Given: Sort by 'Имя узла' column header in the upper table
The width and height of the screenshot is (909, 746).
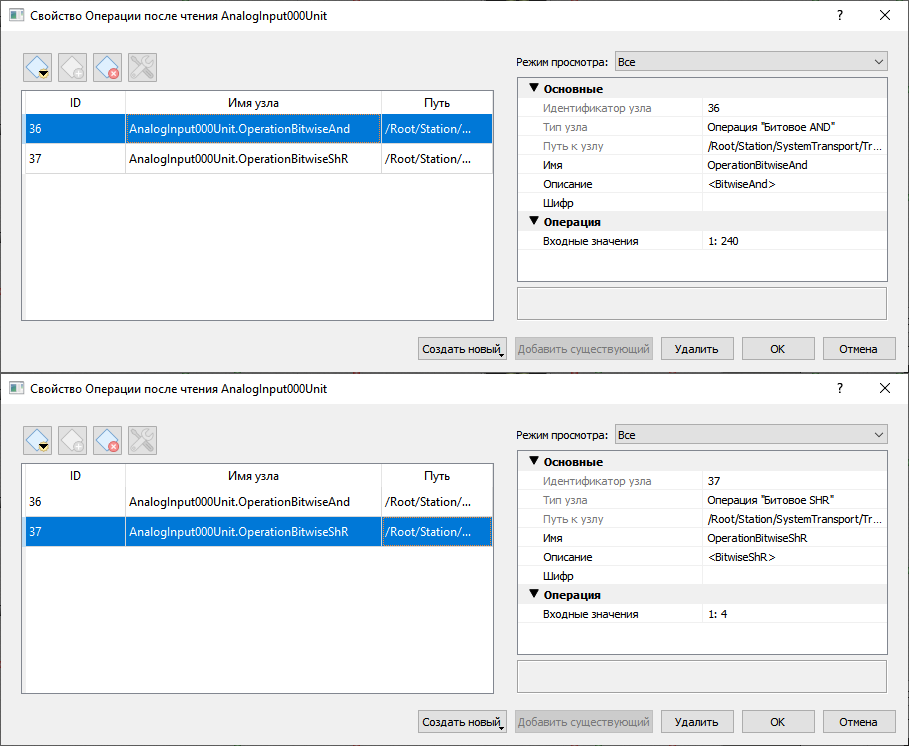Looking at the screenshot, I should pos(253,103).
